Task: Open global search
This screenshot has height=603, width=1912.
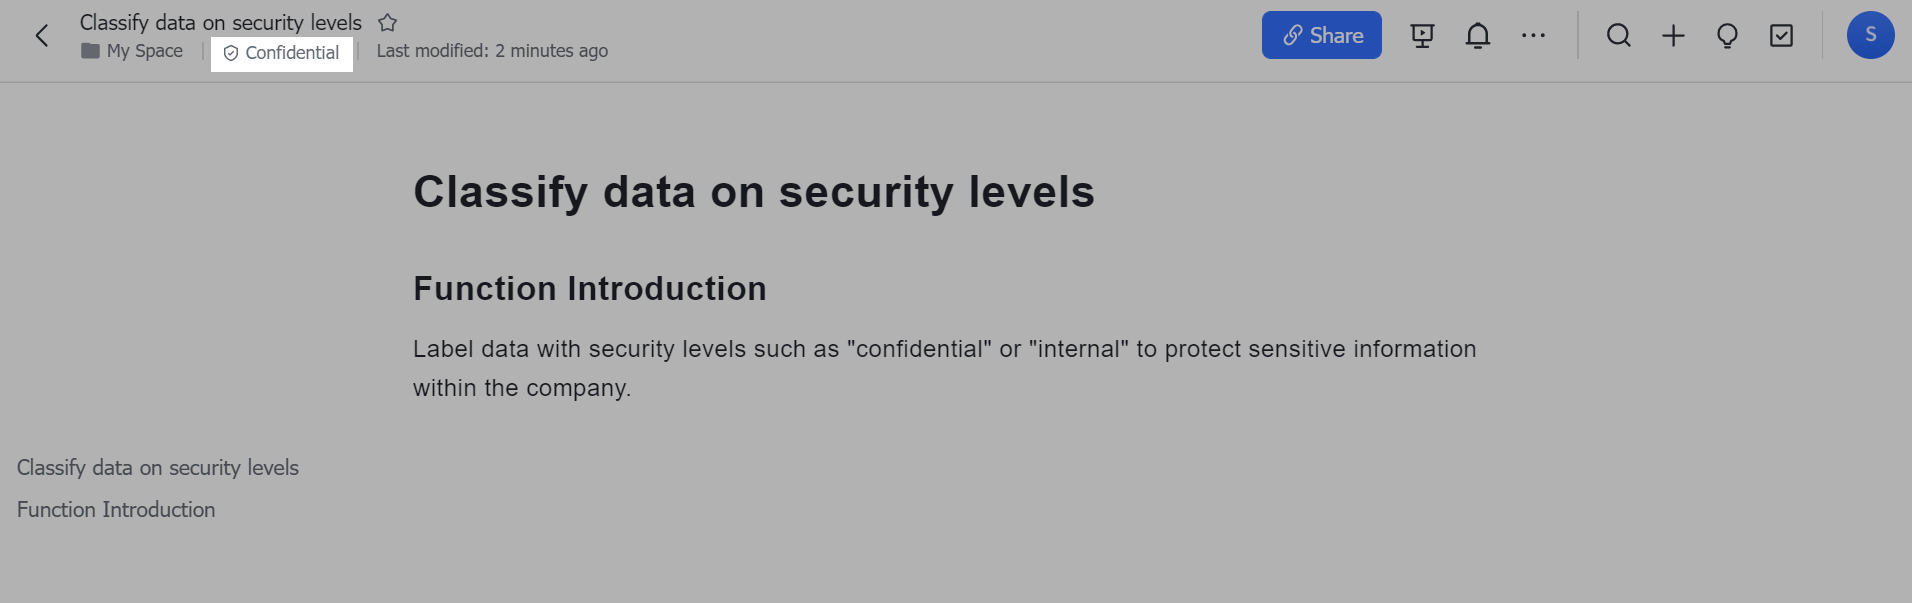Action: [x=1619, y=35]
